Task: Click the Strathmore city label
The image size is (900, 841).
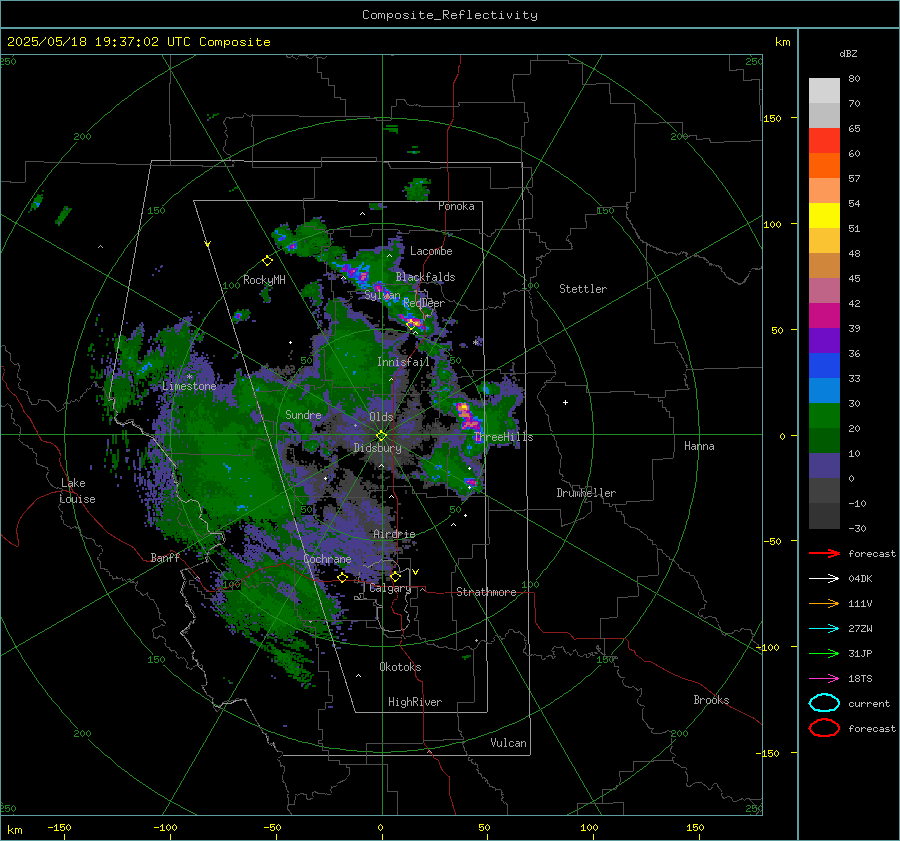Action: [x=486, y=592]
